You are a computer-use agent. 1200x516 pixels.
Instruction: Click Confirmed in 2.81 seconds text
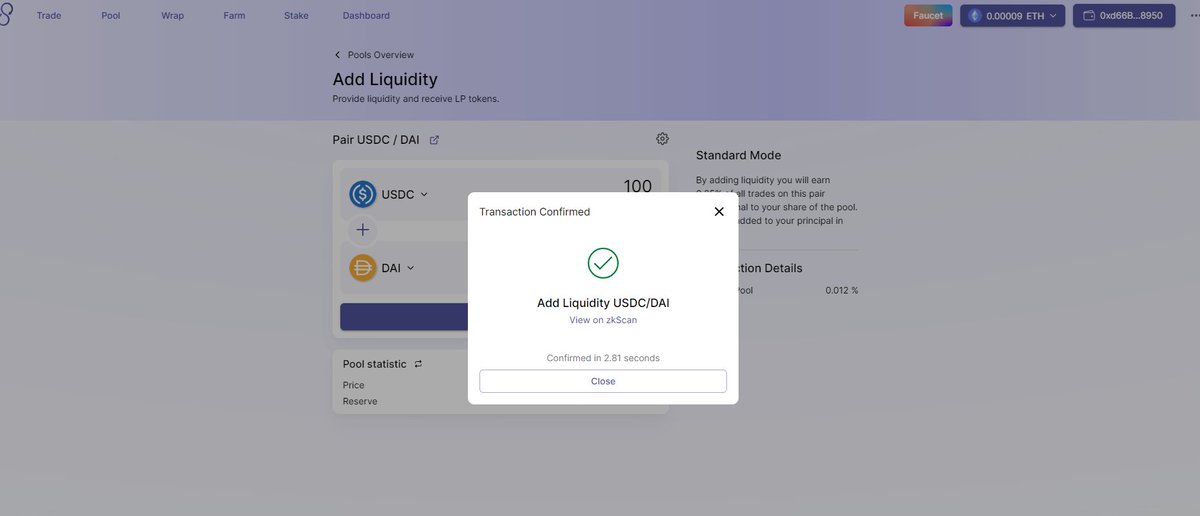point(603,358)
